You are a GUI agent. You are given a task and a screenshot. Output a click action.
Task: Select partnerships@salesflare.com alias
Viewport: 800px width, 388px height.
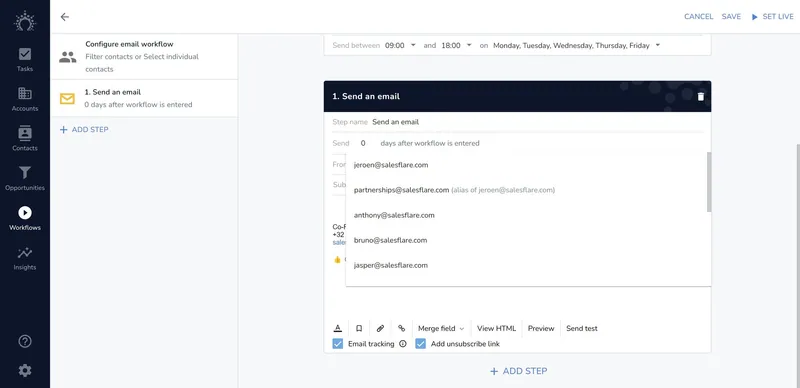click(526, 190)
